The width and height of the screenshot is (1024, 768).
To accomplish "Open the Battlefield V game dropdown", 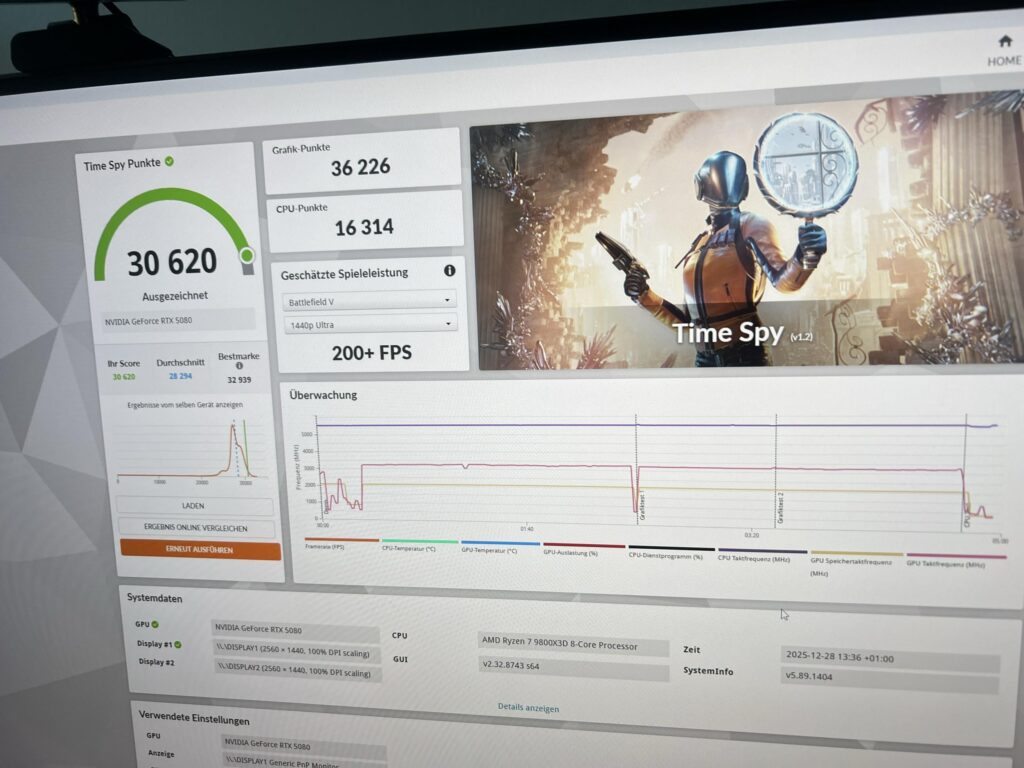I will 369,301.
